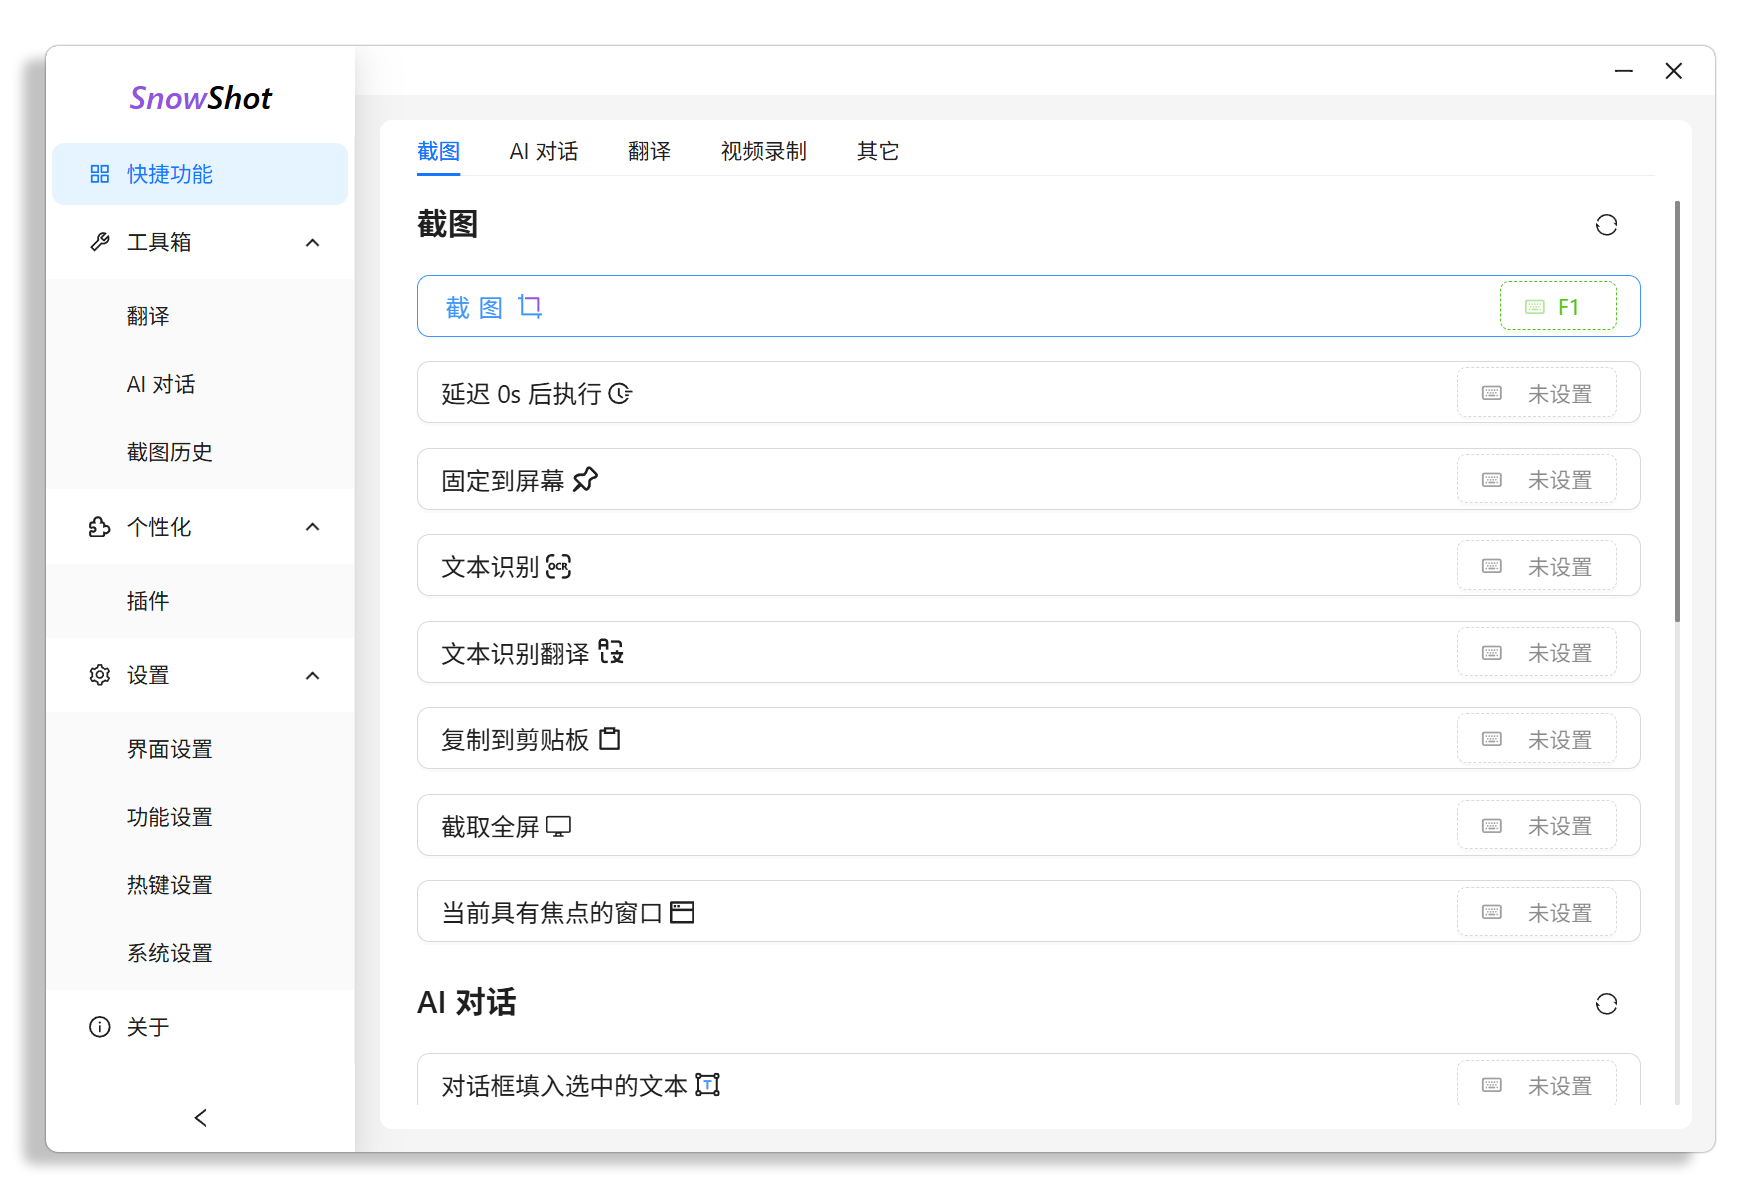The image size is (1760, 1196).
Task: Collapse the sidebar using the arrow button
Action: click(x=200, y=1118)
